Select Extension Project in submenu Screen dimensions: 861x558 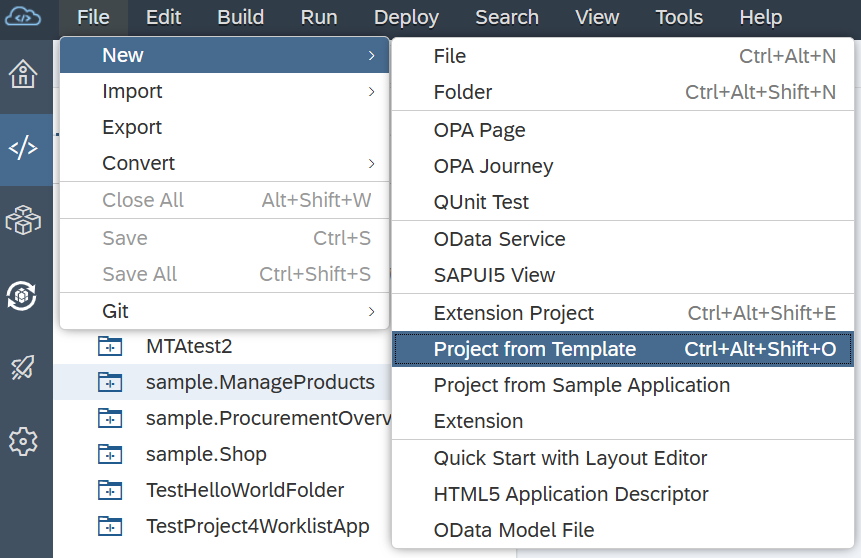[623, 313]
